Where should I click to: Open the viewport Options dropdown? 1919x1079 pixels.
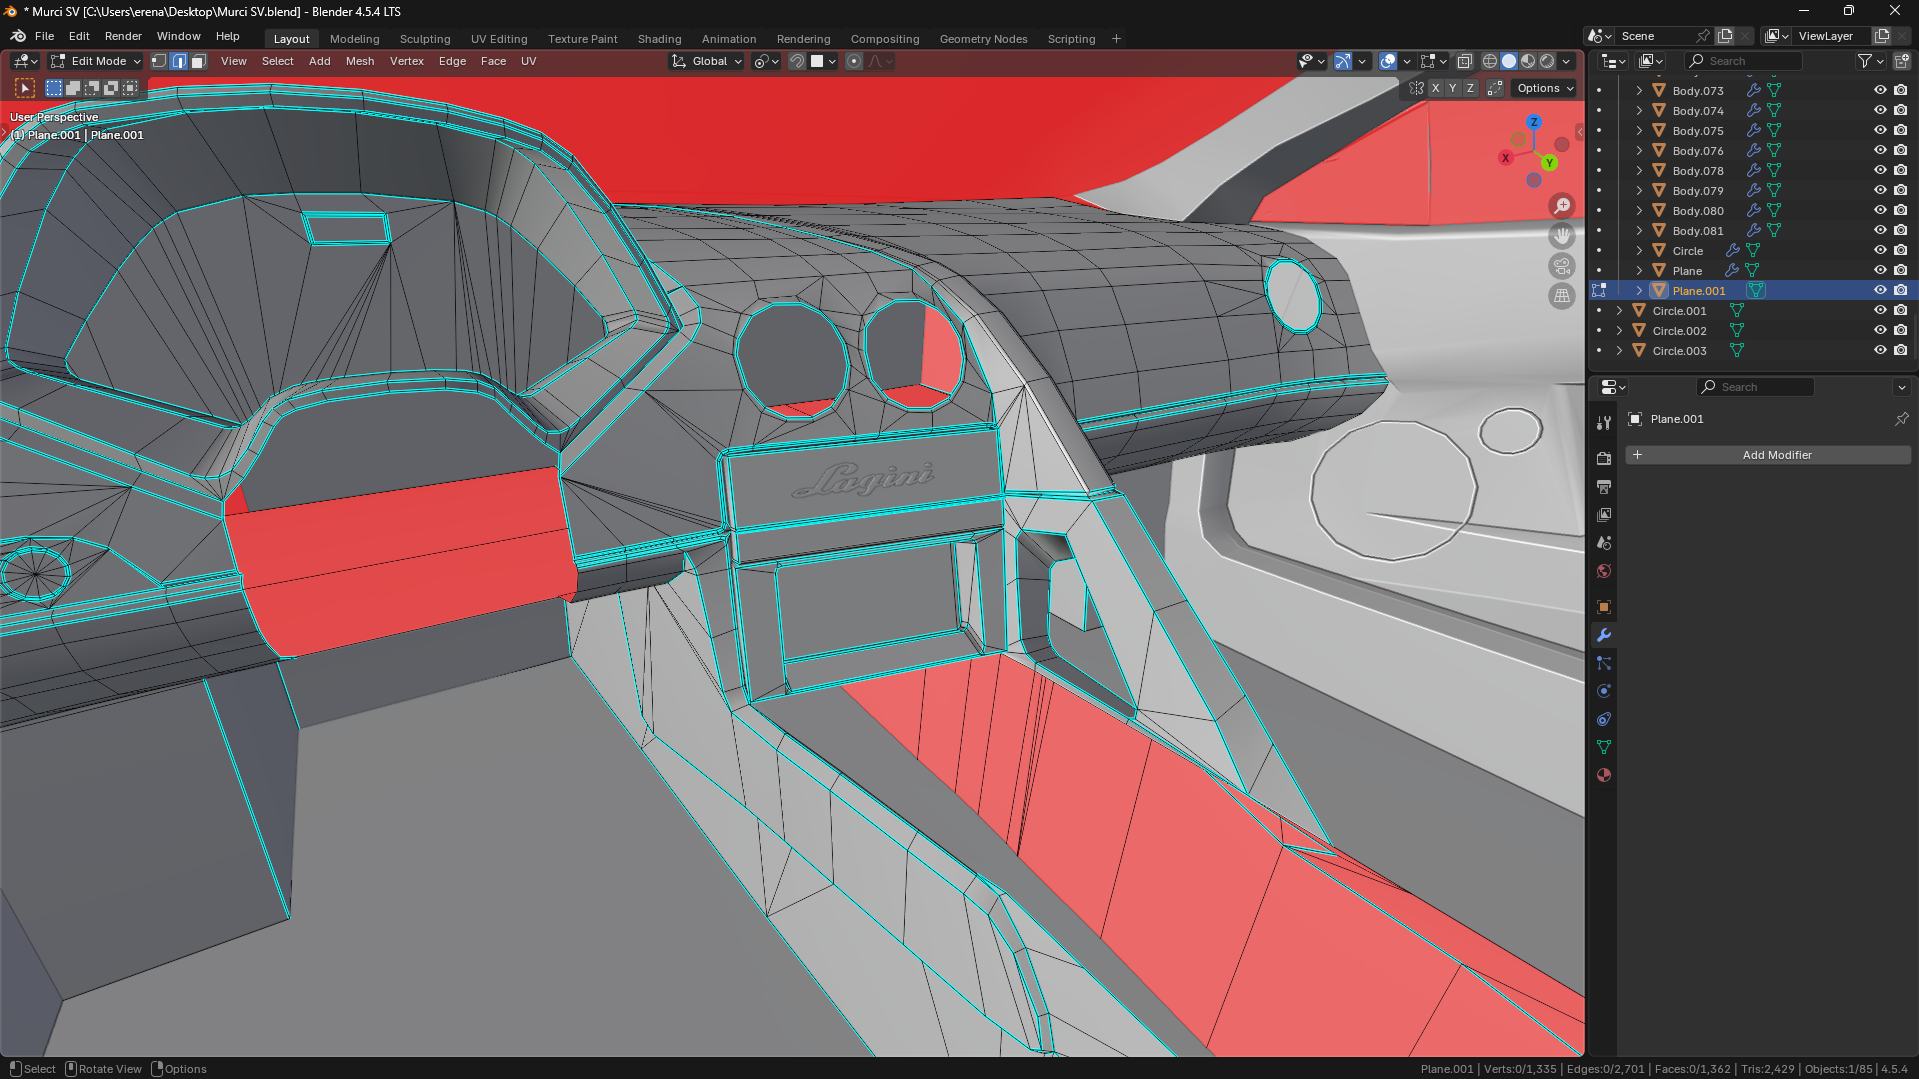coord(1545,88)
